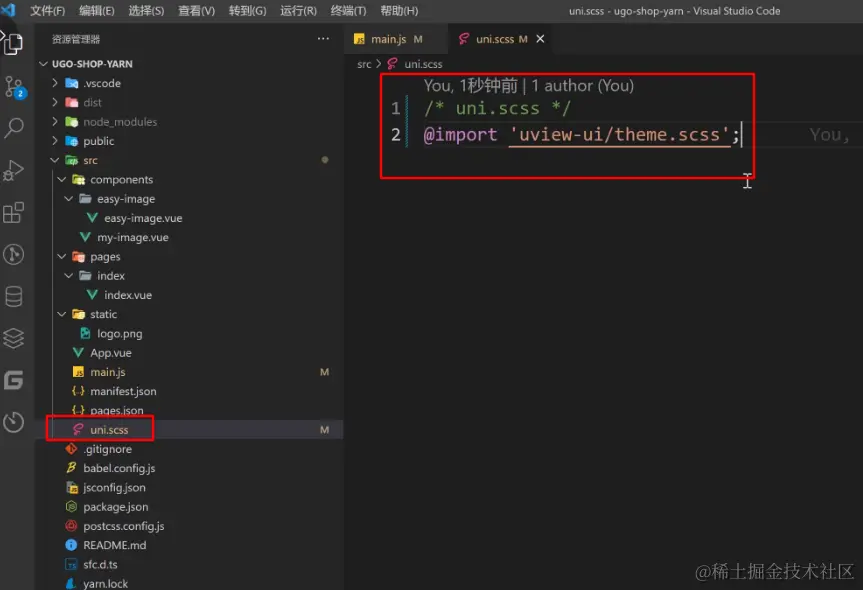863x590 pixels.
Task: Collapse the components folder
Action: (x=62, y=179)
